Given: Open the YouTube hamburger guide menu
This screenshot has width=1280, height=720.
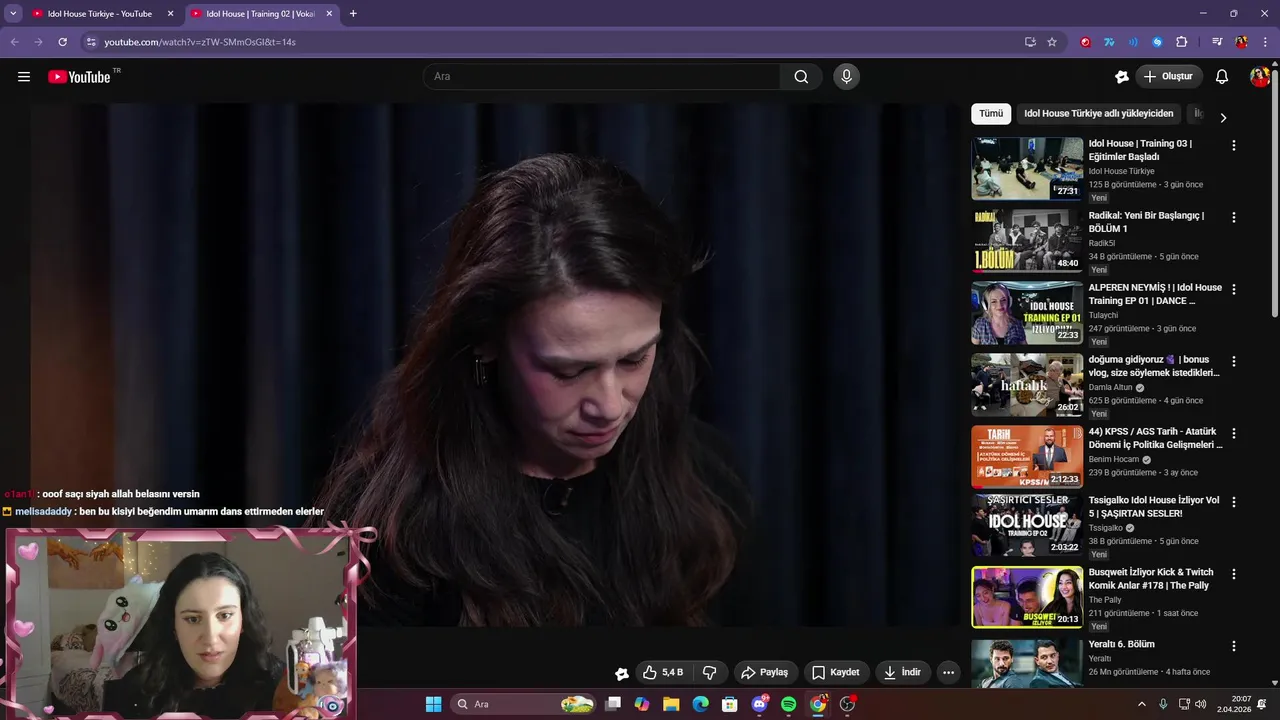Looking at the screenshot, I should pos(24,77).
